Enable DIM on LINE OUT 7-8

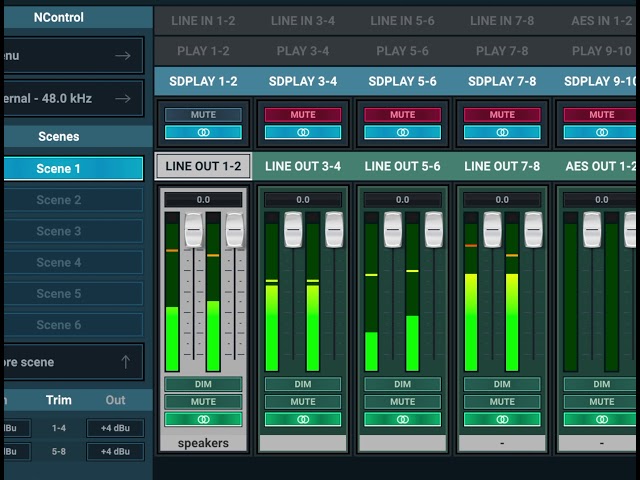click(x=502, y=384)
